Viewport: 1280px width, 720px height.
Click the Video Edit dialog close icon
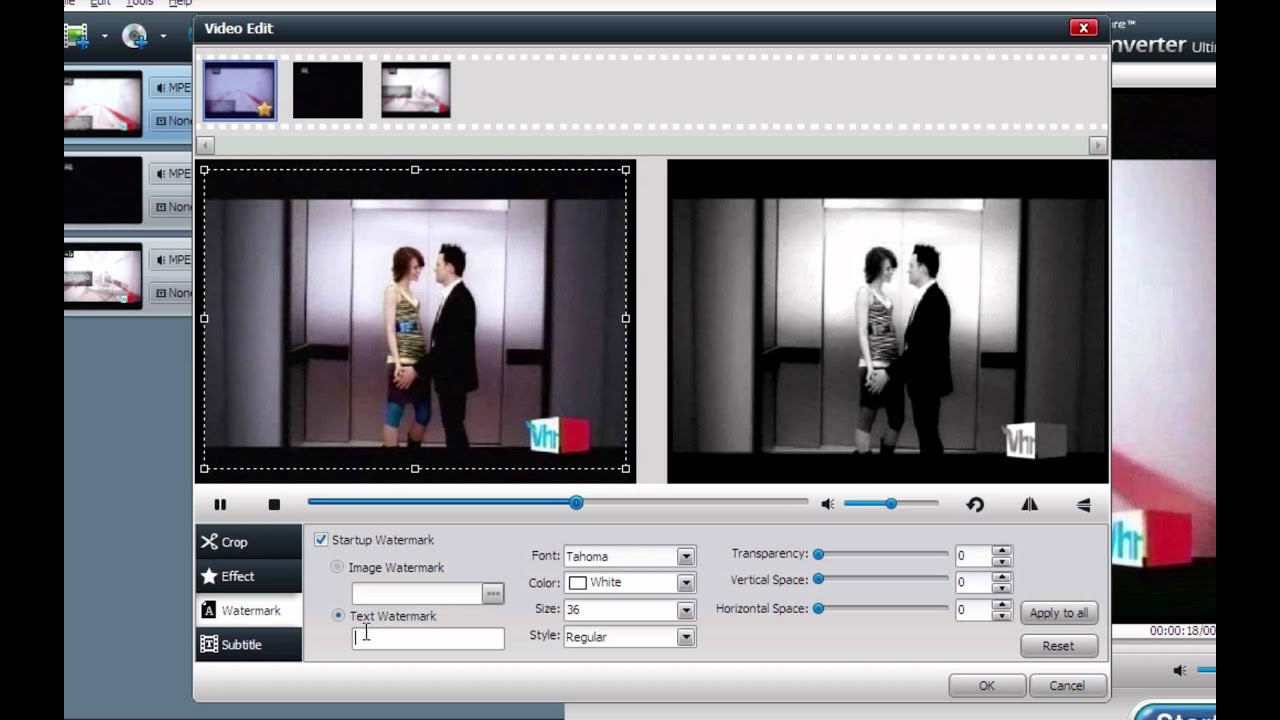[1083, 28]
